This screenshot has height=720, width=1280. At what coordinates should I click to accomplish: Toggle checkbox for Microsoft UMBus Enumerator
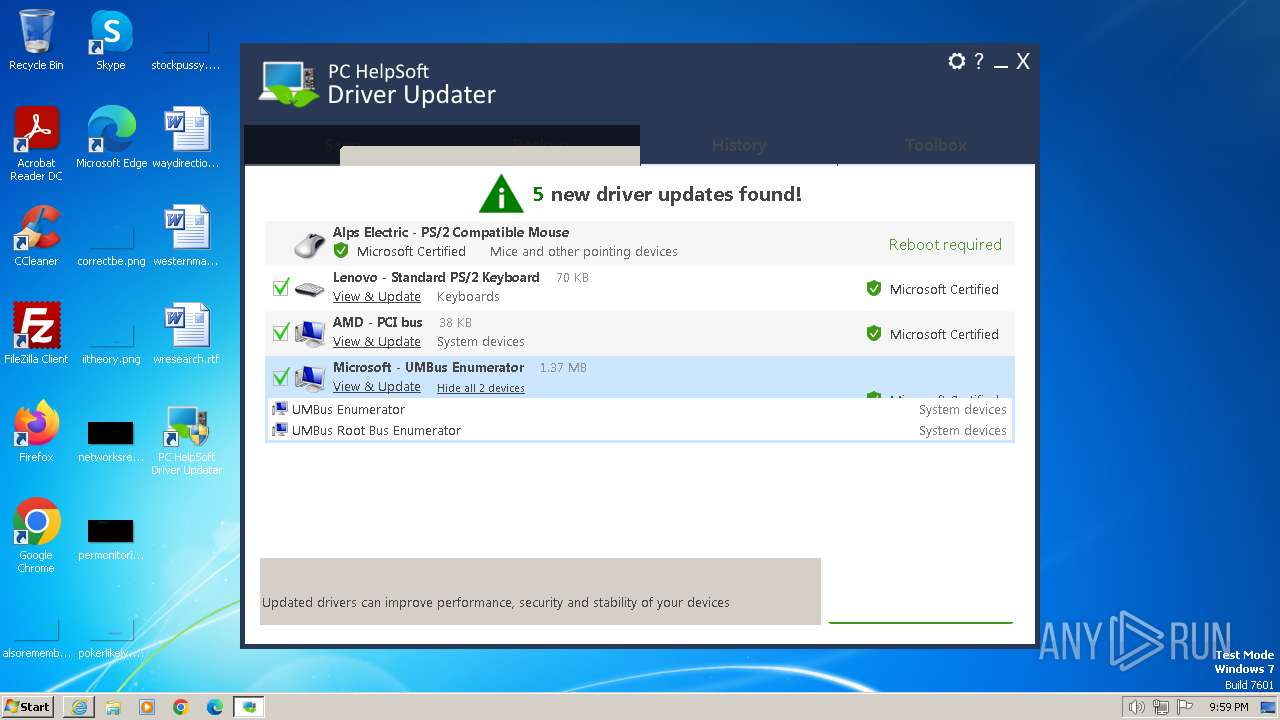pyautogui.click(x=281, y=377)
